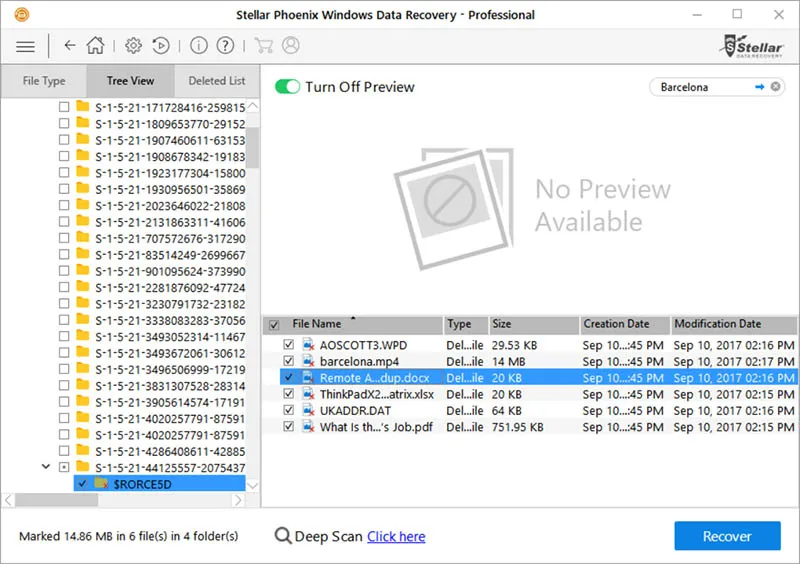
Task: Click the tree scroll down arrow
Action: tap(253, 485)
